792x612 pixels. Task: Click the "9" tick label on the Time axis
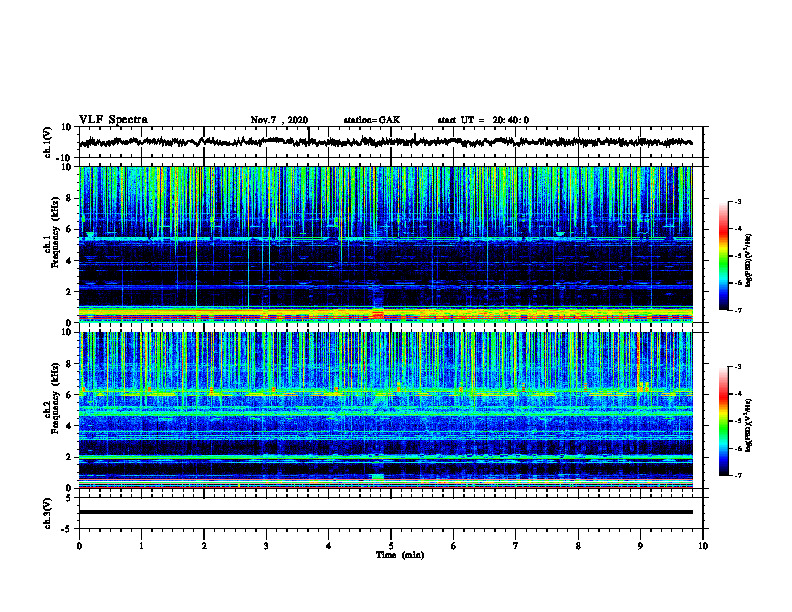(x=640, y=546)
